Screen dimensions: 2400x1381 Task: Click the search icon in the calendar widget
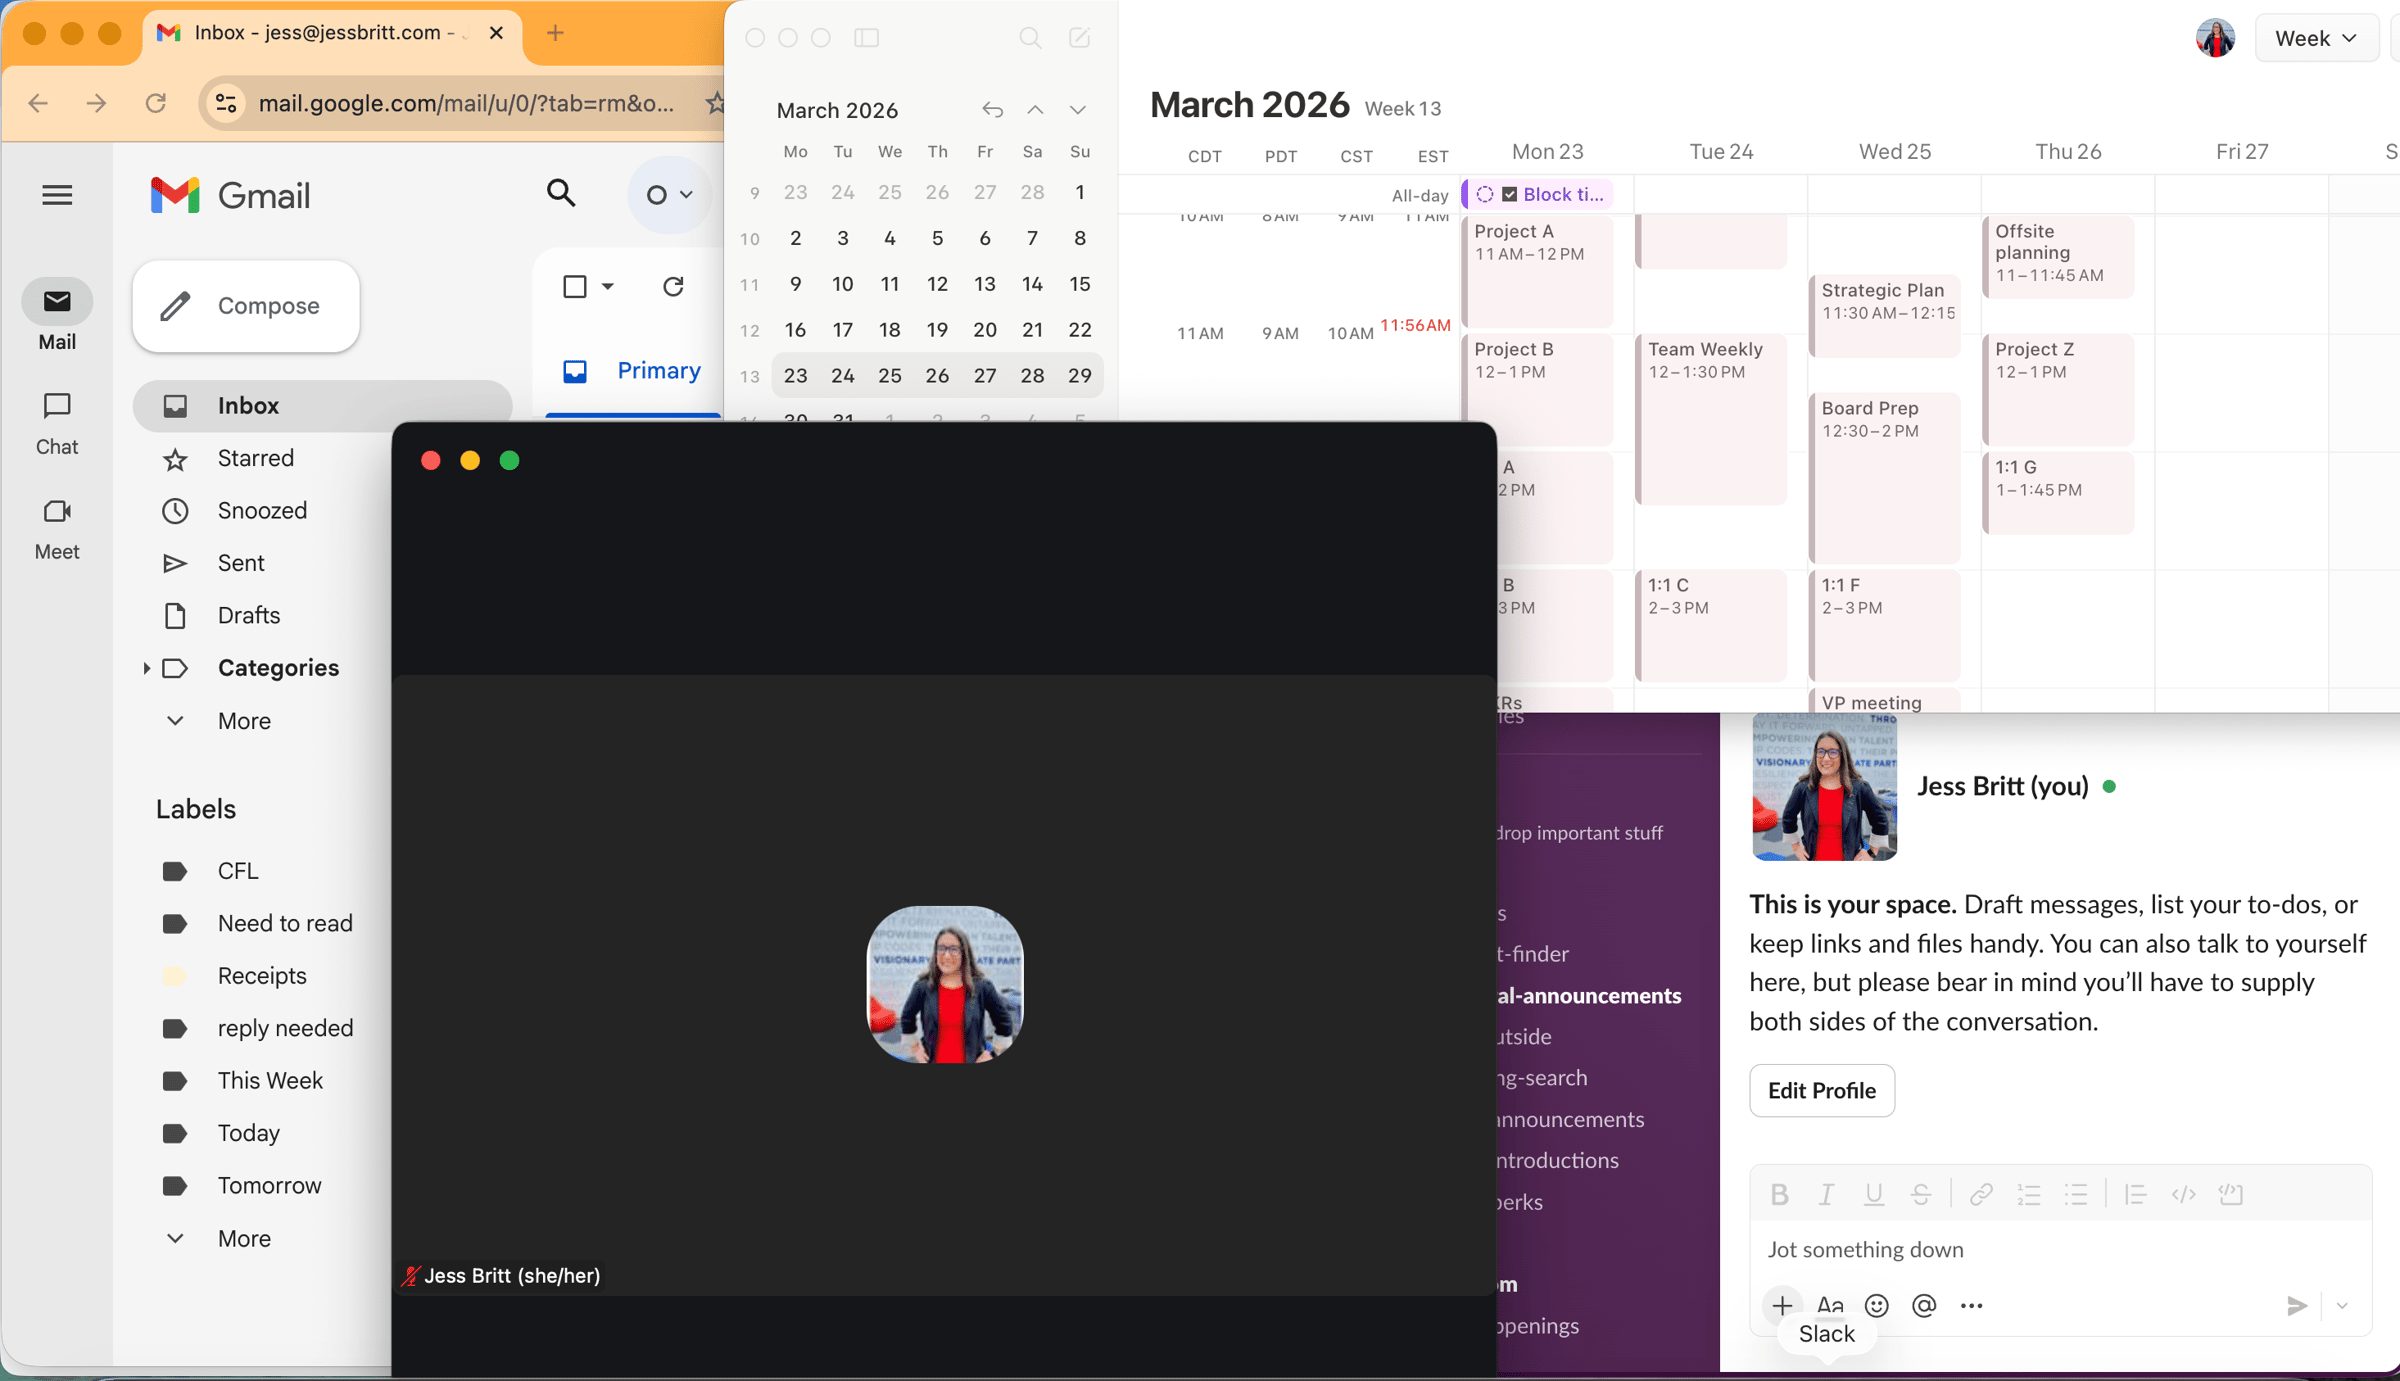[1030, 38]
